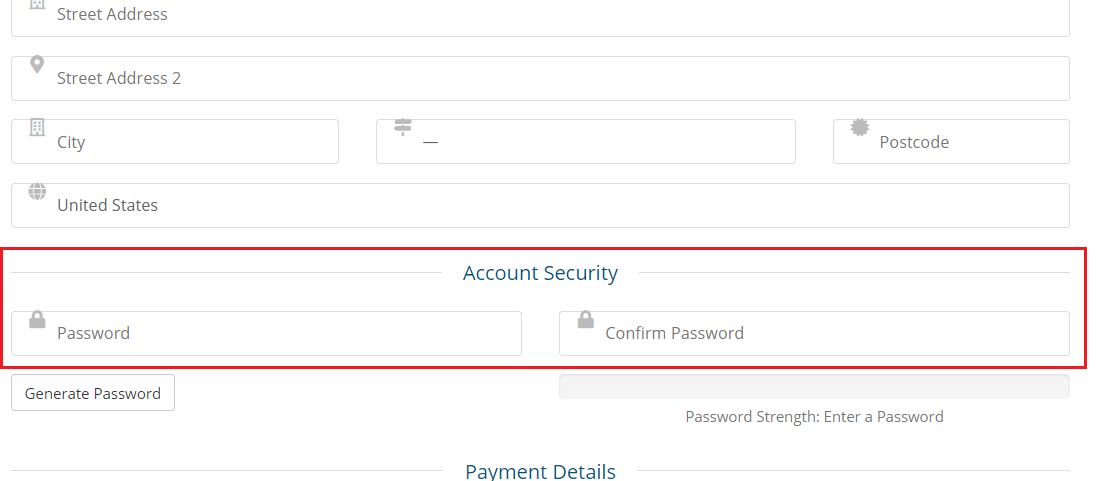1096x481 pixels.
Task: Click the Generate Password button
Action: (93, 393)
